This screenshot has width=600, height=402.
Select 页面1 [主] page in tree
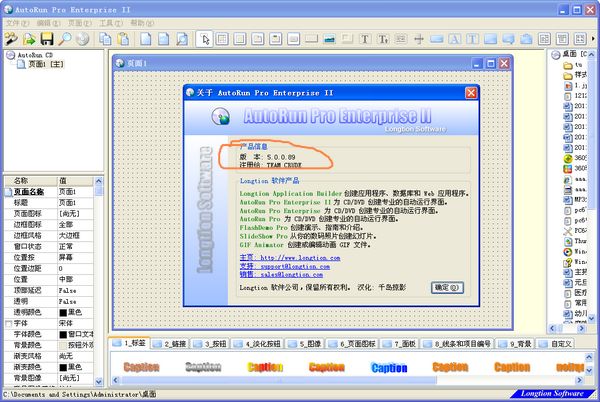[46, 64]
